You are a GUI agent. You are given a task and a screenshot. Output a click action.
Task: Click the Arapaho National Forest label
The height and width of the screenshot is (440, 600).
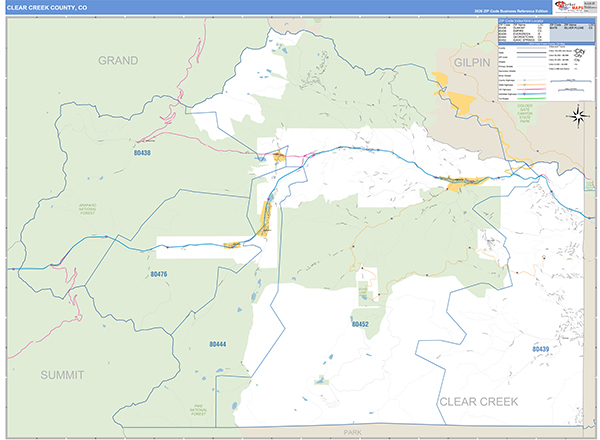click(88, 209)
